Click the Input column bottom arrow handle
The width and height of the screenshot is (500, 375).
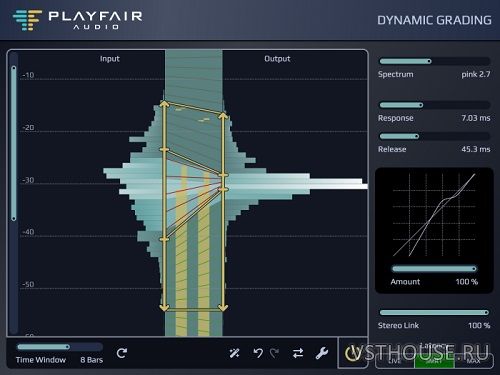164,307
